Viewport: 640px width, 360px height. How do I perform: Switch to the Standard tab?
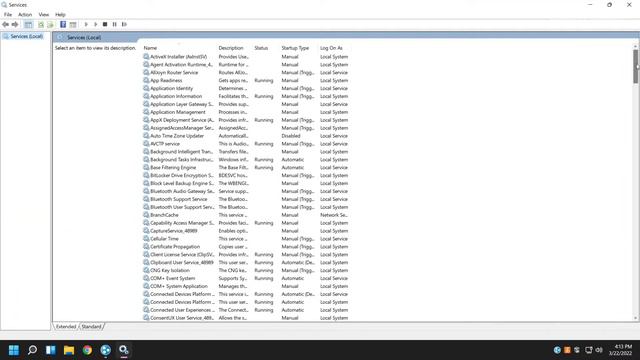[x=91, y=327]
